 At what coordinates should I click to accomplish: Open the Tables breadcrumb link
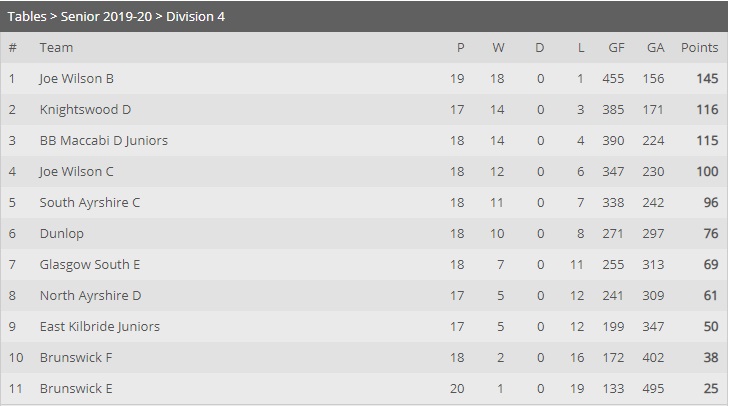click(x=27, y=16)
